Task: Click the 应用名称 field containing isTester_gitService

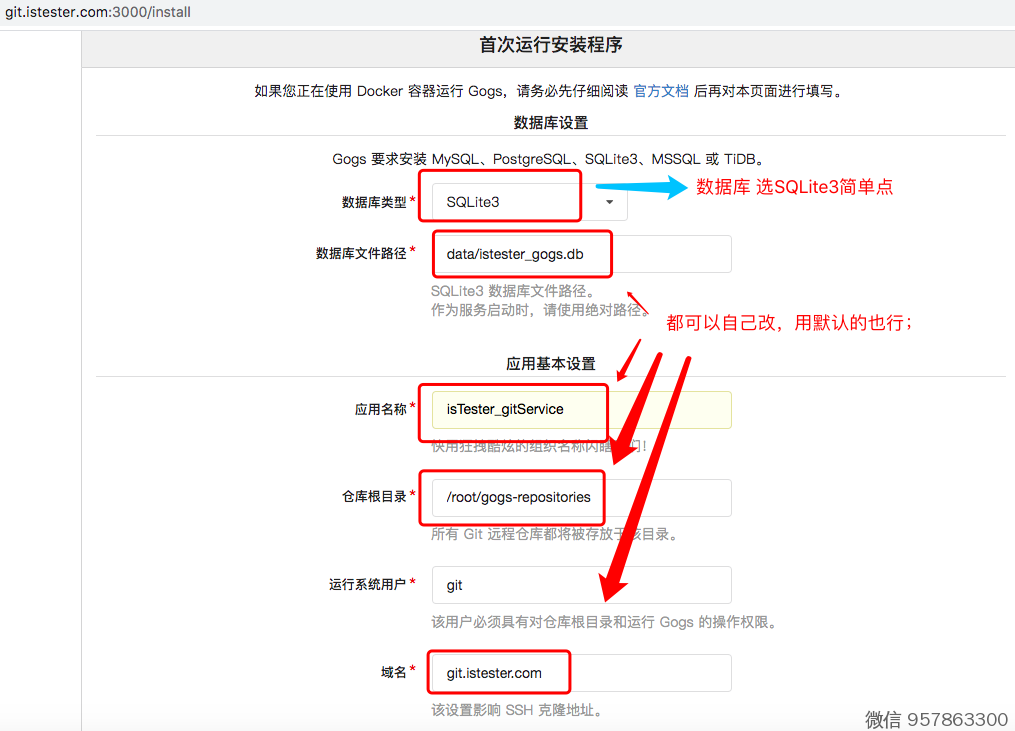Action: pos(580,409)
